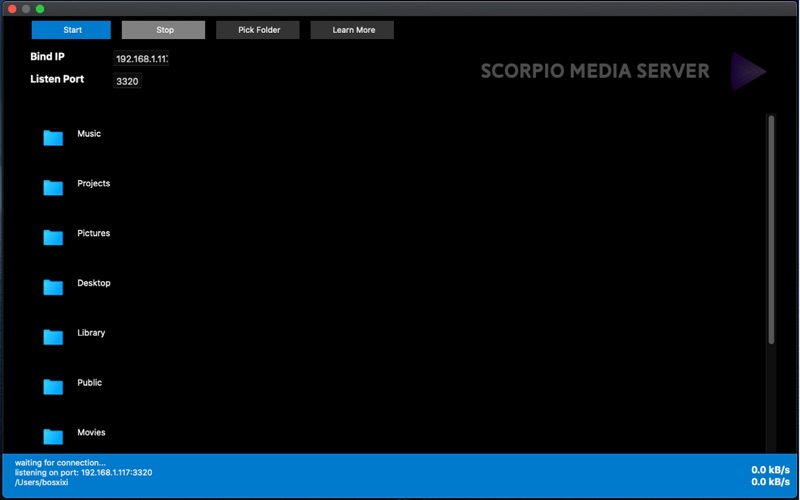
Task: Click the Library folder icon
Action: (53, 337)
